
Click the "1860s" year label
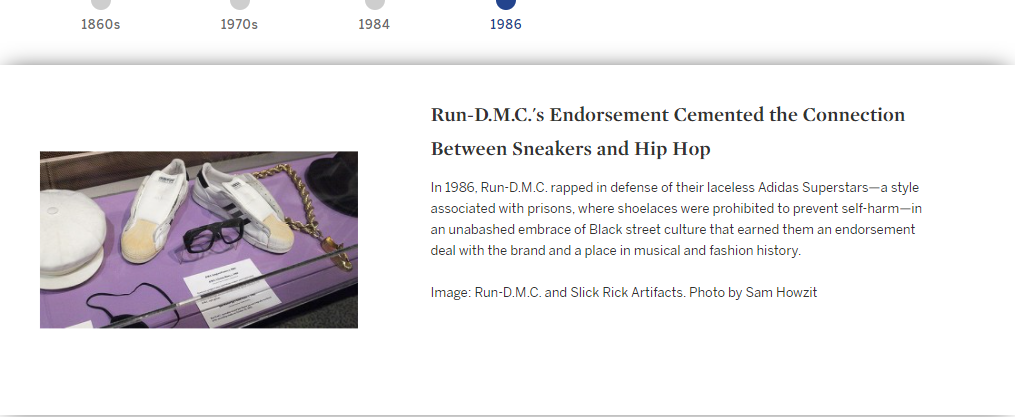(100, 25)
